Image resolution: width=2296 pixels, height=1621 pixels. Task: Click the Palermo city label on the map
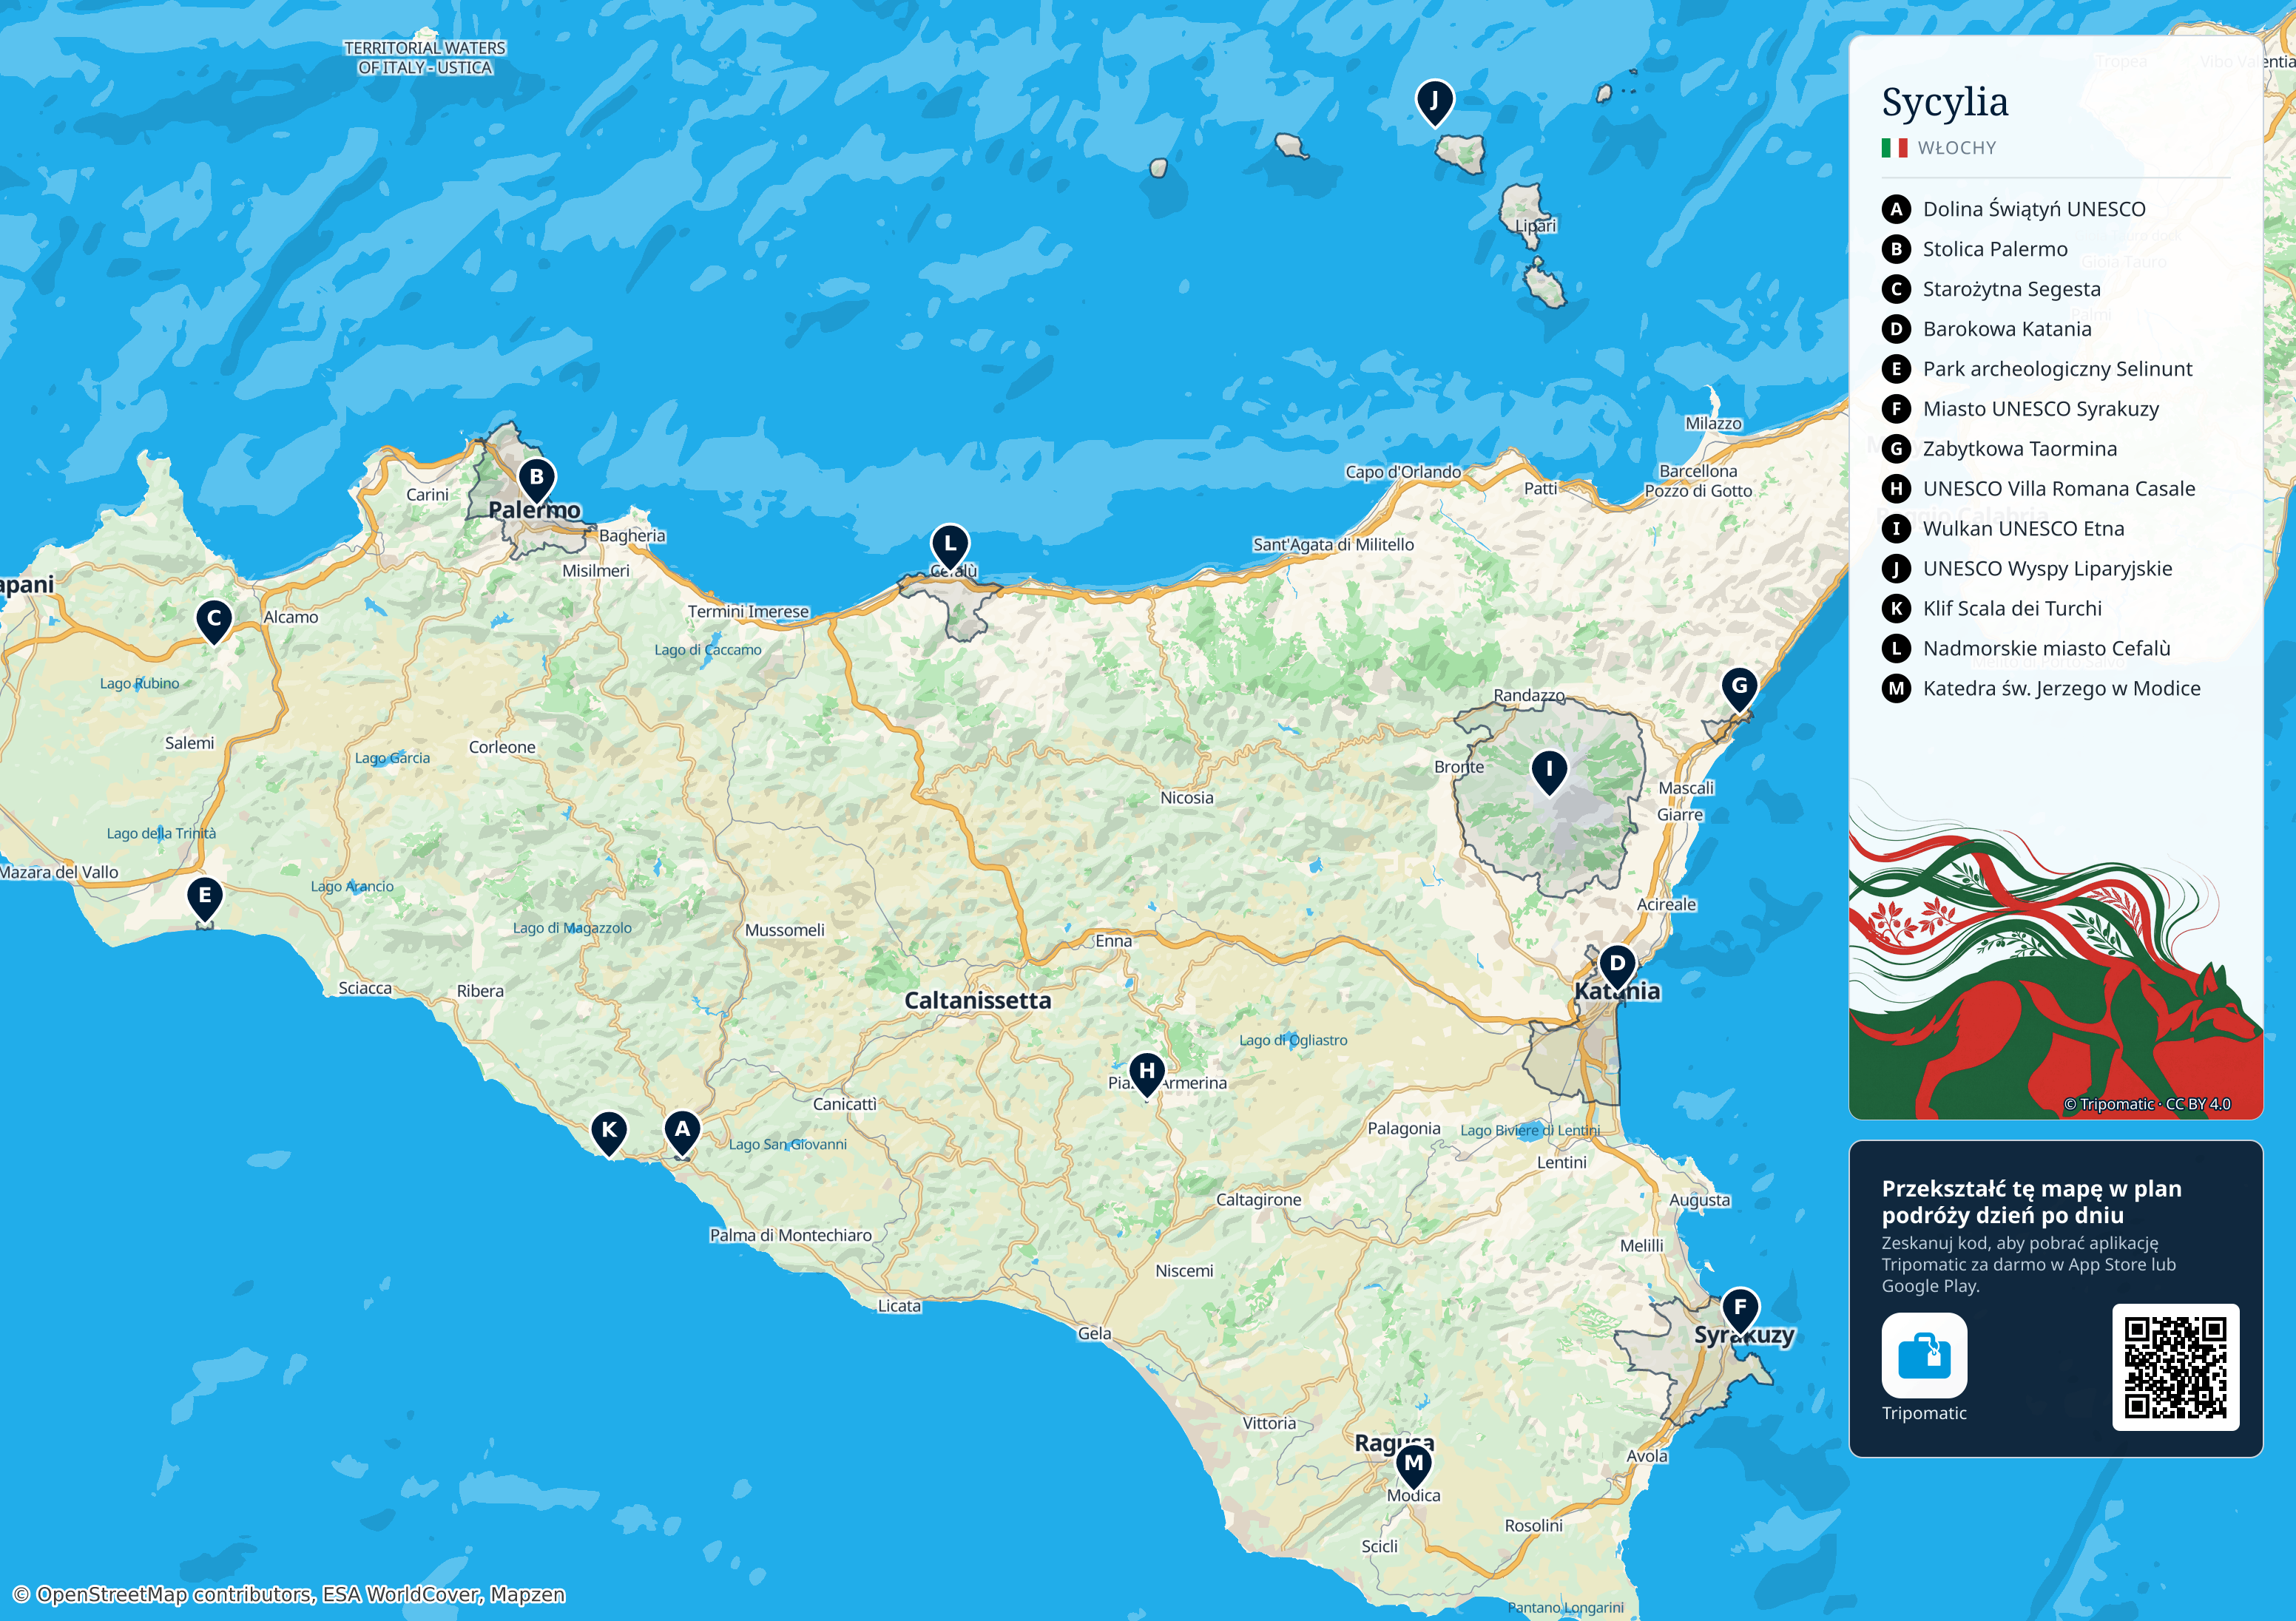(x=534, y=510)
